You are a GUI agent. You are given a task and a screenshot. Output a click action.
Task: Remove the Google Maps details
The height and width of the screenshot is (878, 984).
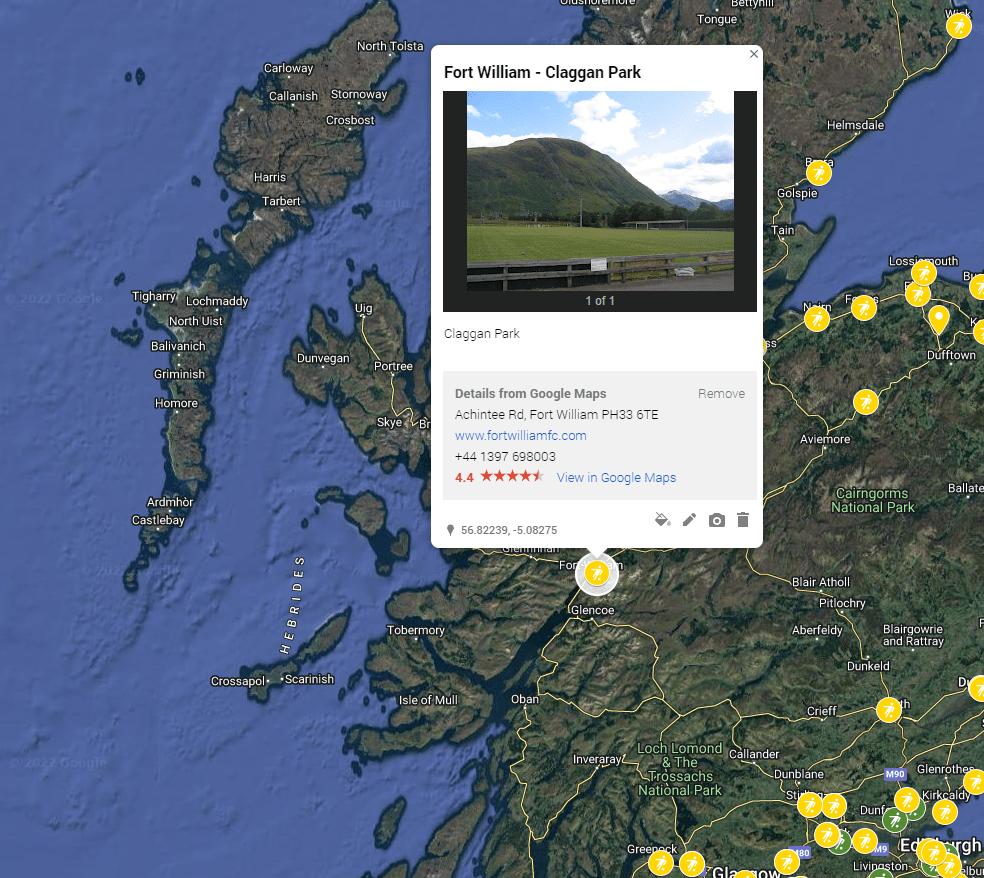coord(721,393)
